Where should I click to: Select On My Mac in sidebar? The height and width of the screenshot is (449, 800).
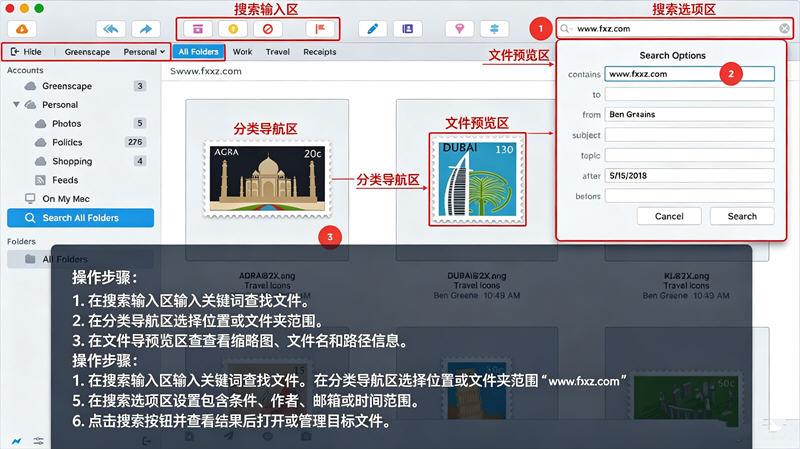coord(81,199)
